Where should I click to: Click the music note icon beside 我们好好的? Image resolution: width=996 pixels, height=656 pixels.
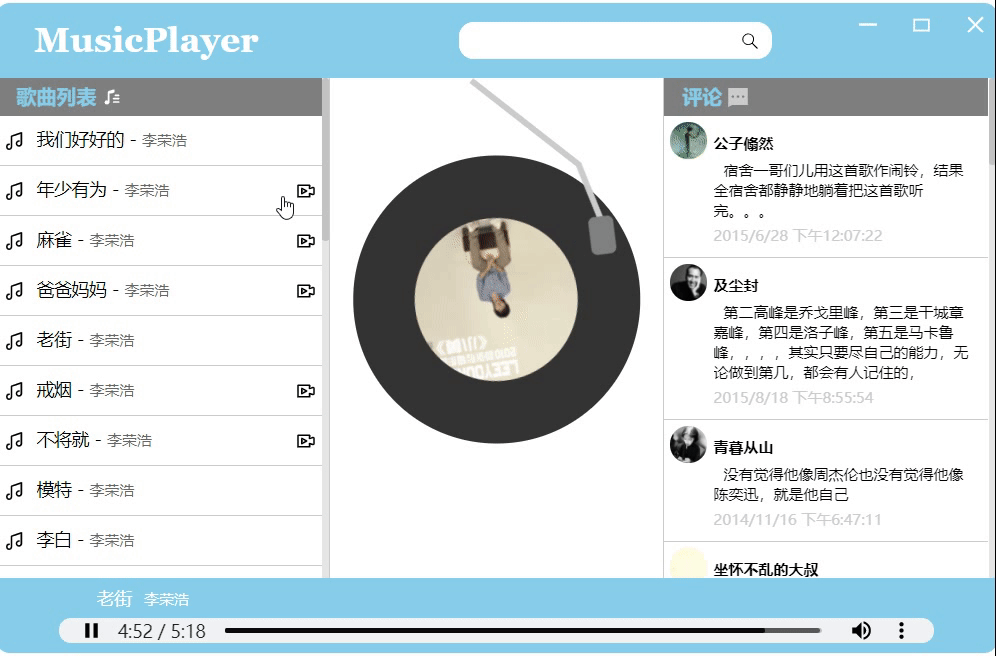tap(14, 140)
